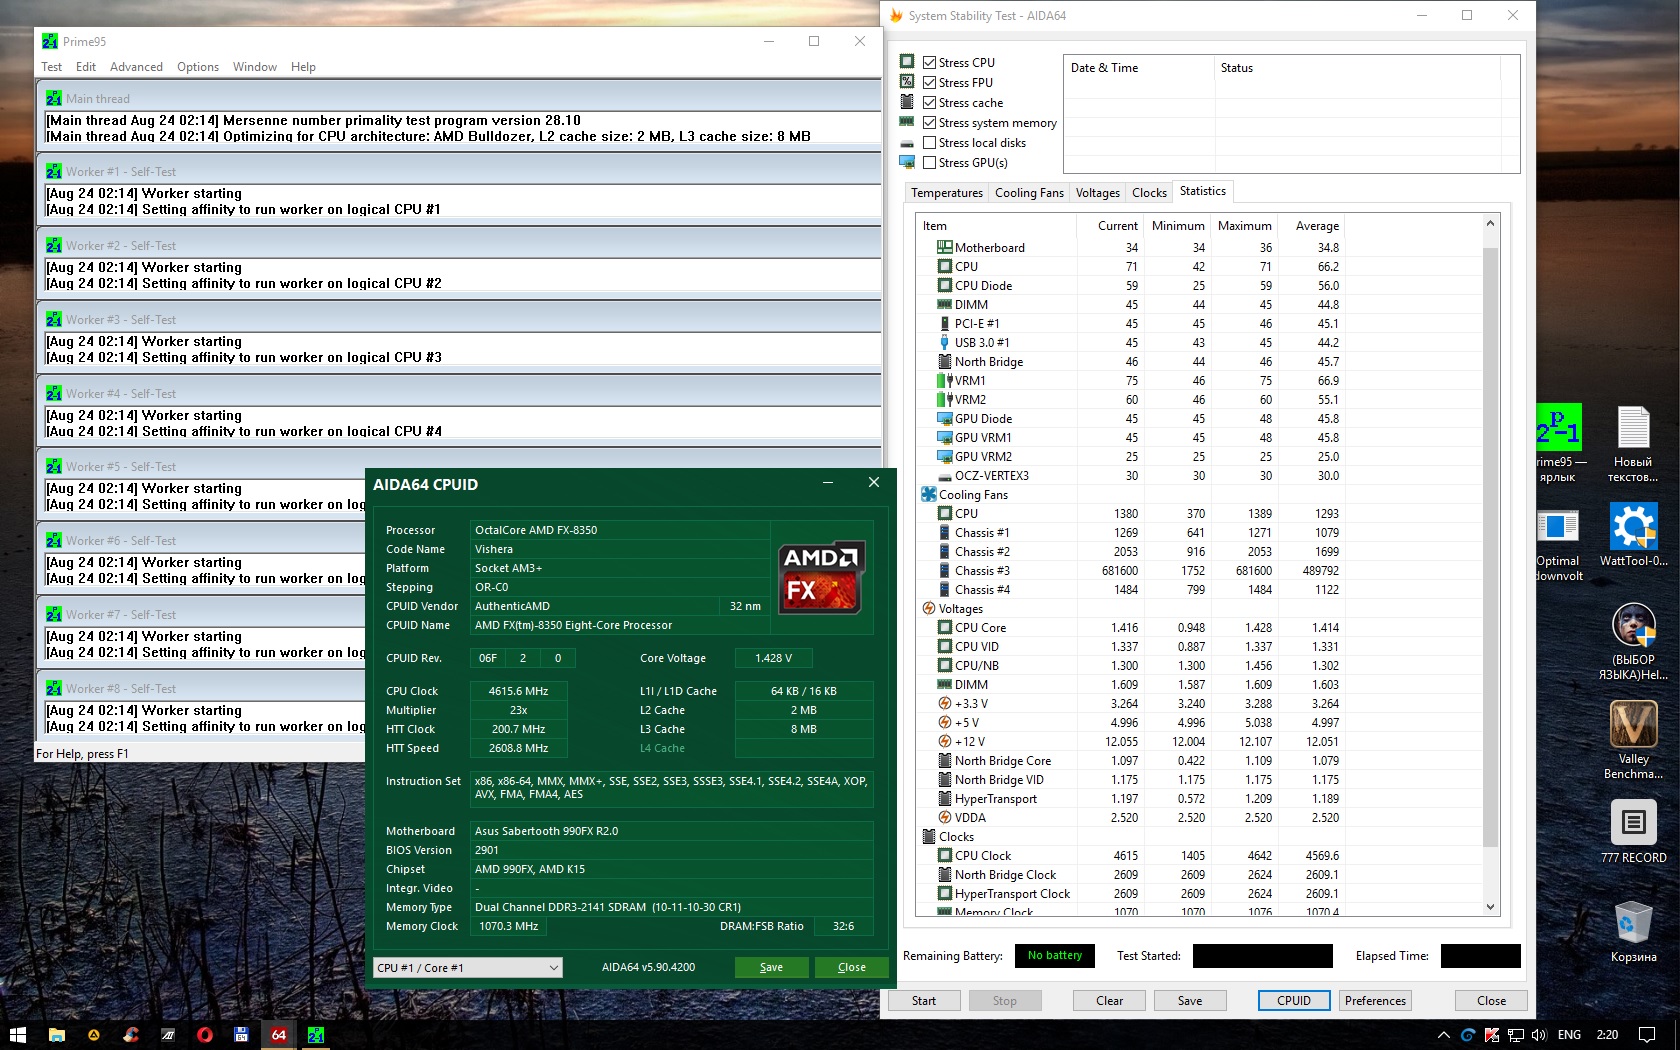Enable Stress local disks
This screenshot has width=1680, height=1050.
[930, 142]
